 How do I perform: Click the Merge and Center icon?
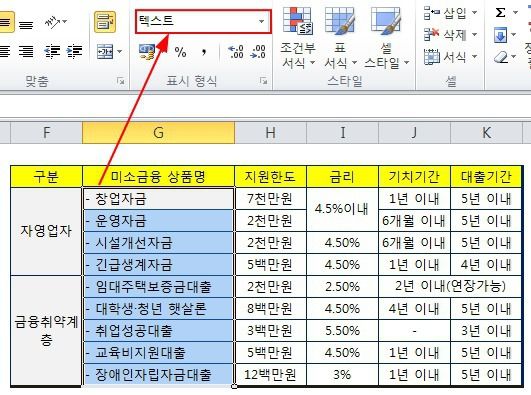pos(105,51)
